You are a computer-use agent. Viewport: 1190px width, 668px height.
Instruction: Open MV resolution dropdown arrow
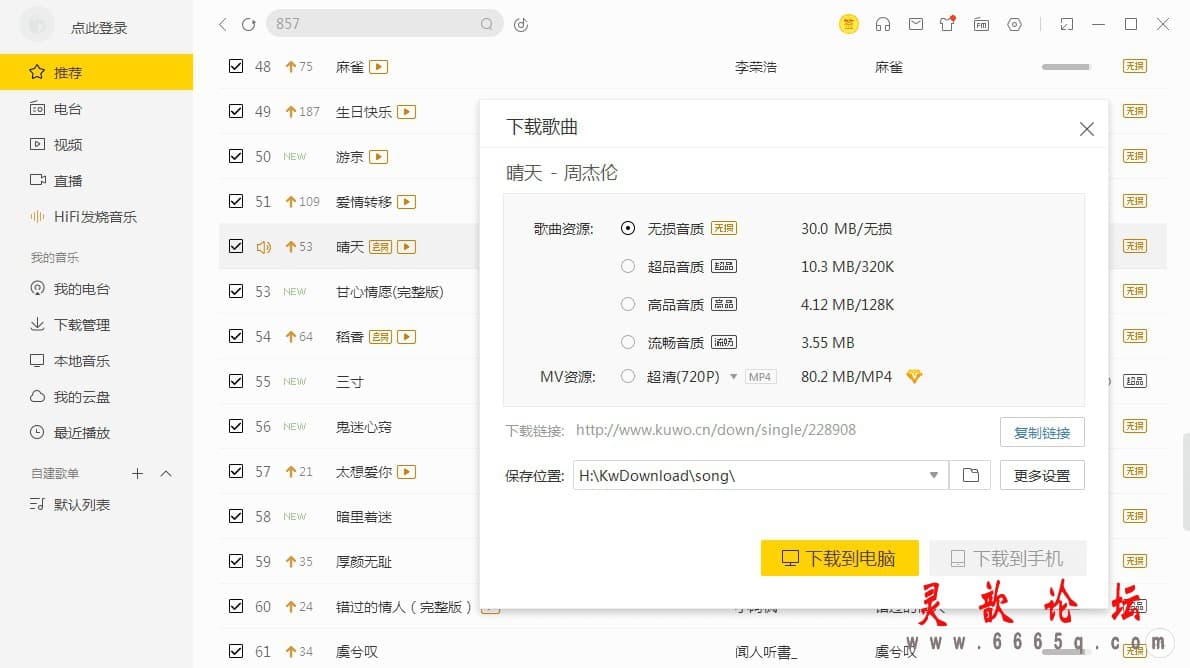tap(733, 377)
